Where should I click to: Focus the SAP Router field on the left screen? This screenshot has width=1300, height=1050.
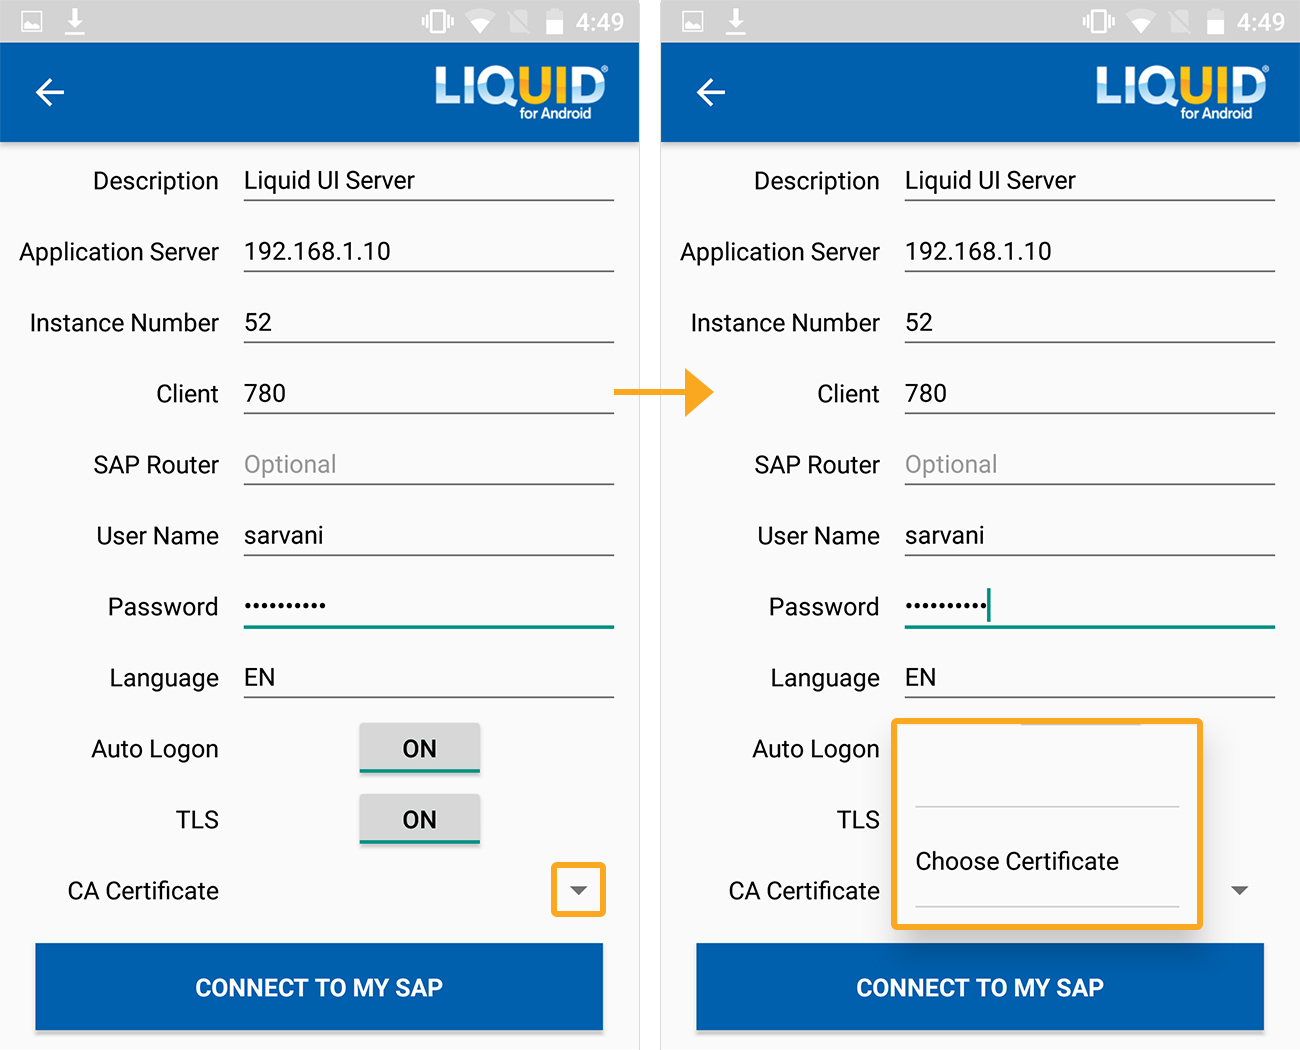point(428,464)
